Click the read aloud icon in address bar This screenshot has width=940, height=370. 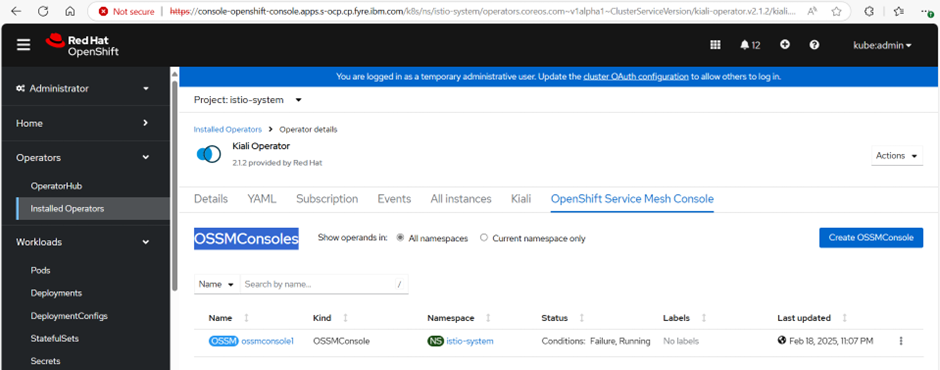[813, 11]
